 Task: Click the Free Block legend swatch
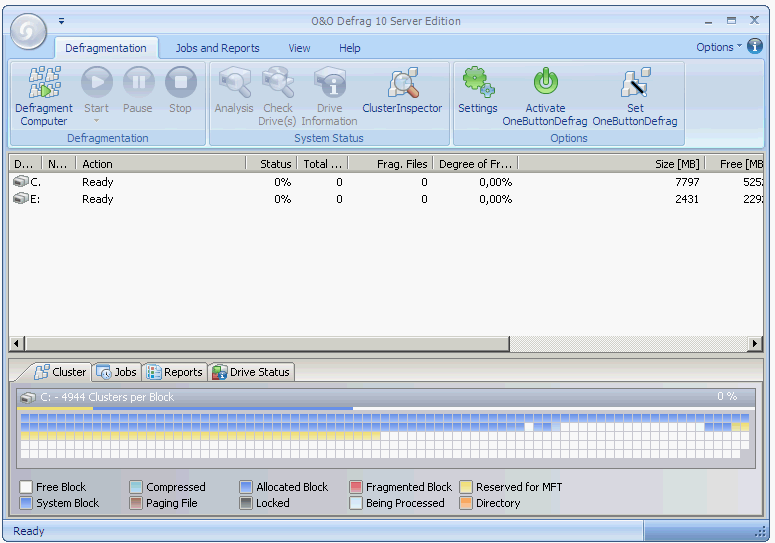(26, 487)
